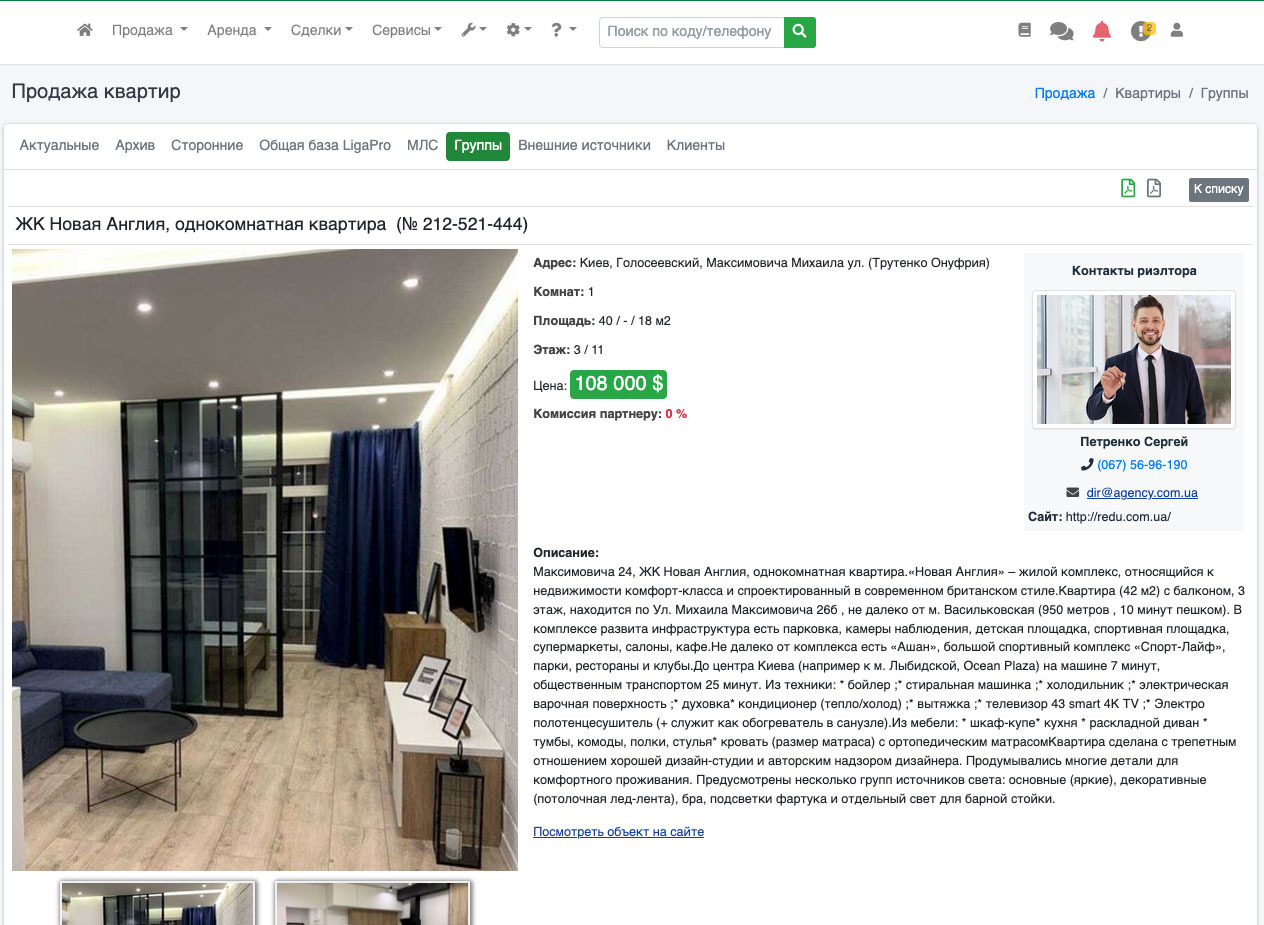Expand the Сделки dropdown menu
This screenshot has width=1264, height=925.
(322, 31)
